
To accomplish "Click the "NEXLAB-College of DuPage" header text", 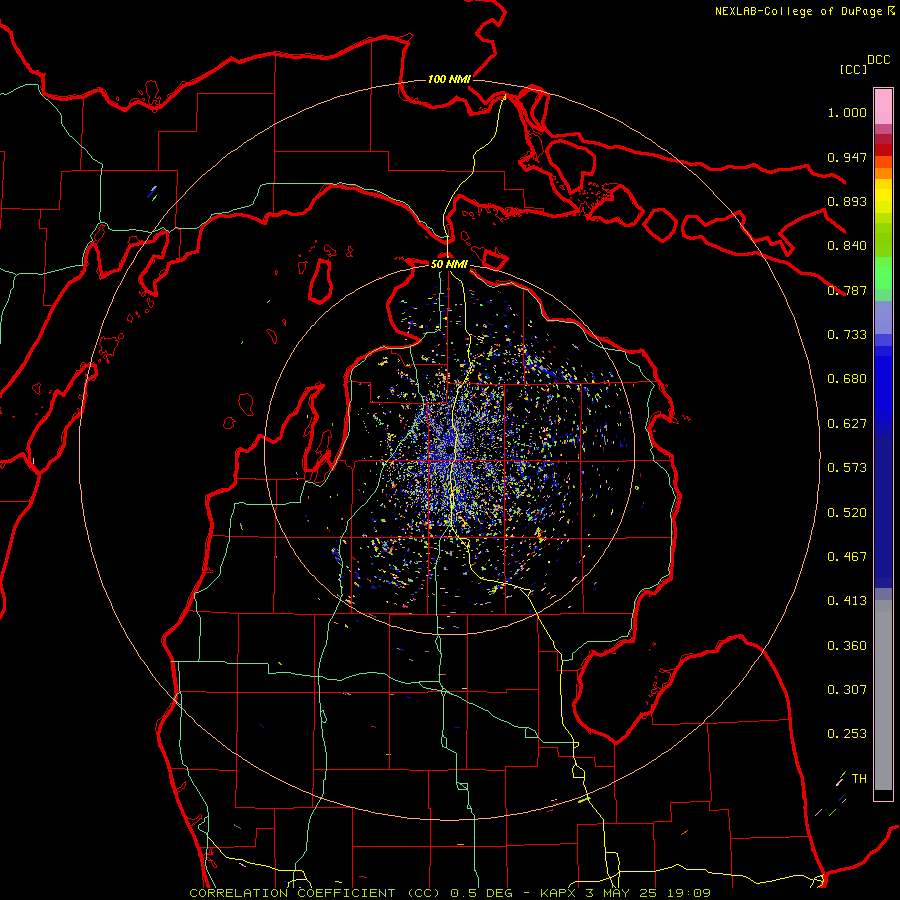I will [x=798, y=11].
